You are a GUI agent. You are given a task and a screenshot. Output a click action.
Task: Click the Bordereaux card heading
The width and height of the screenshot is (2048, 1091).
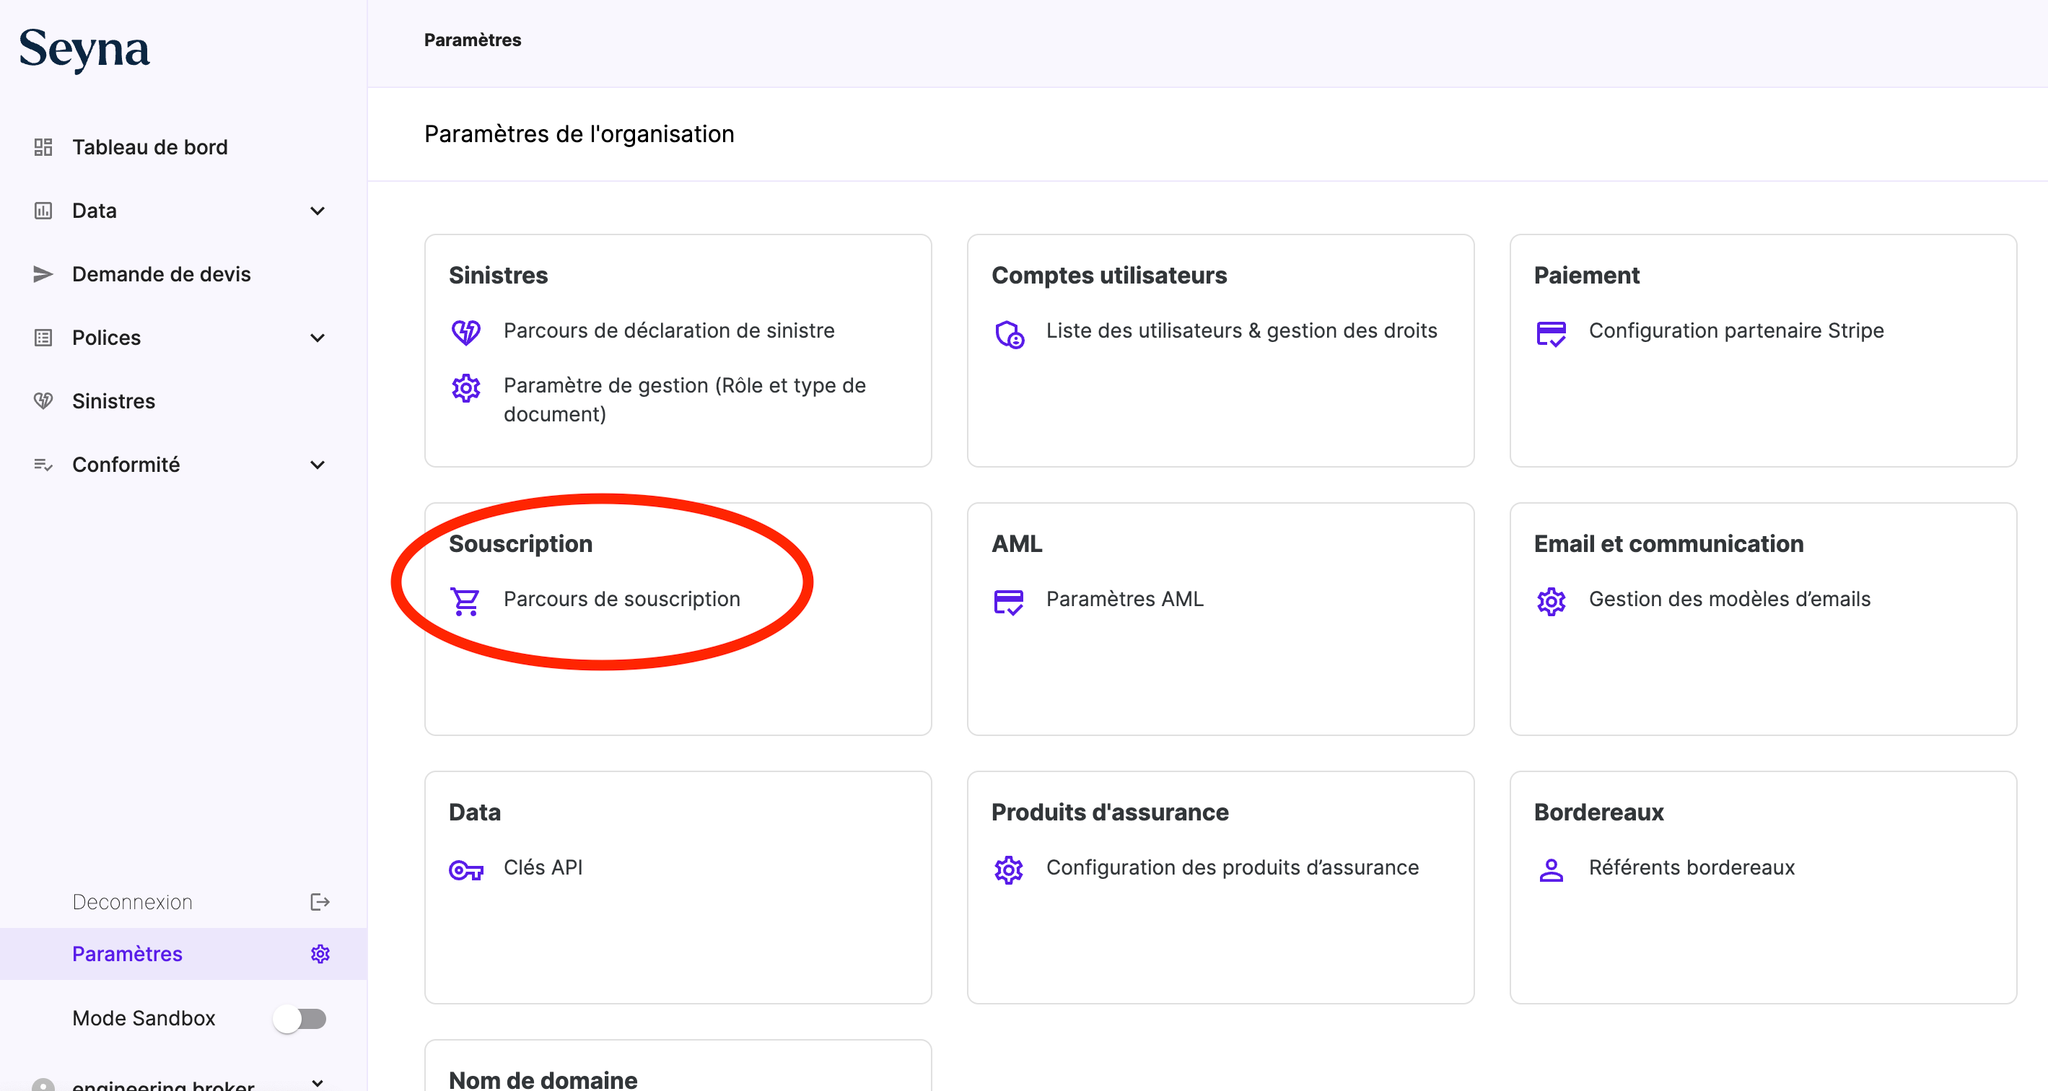pos(1599,812)
